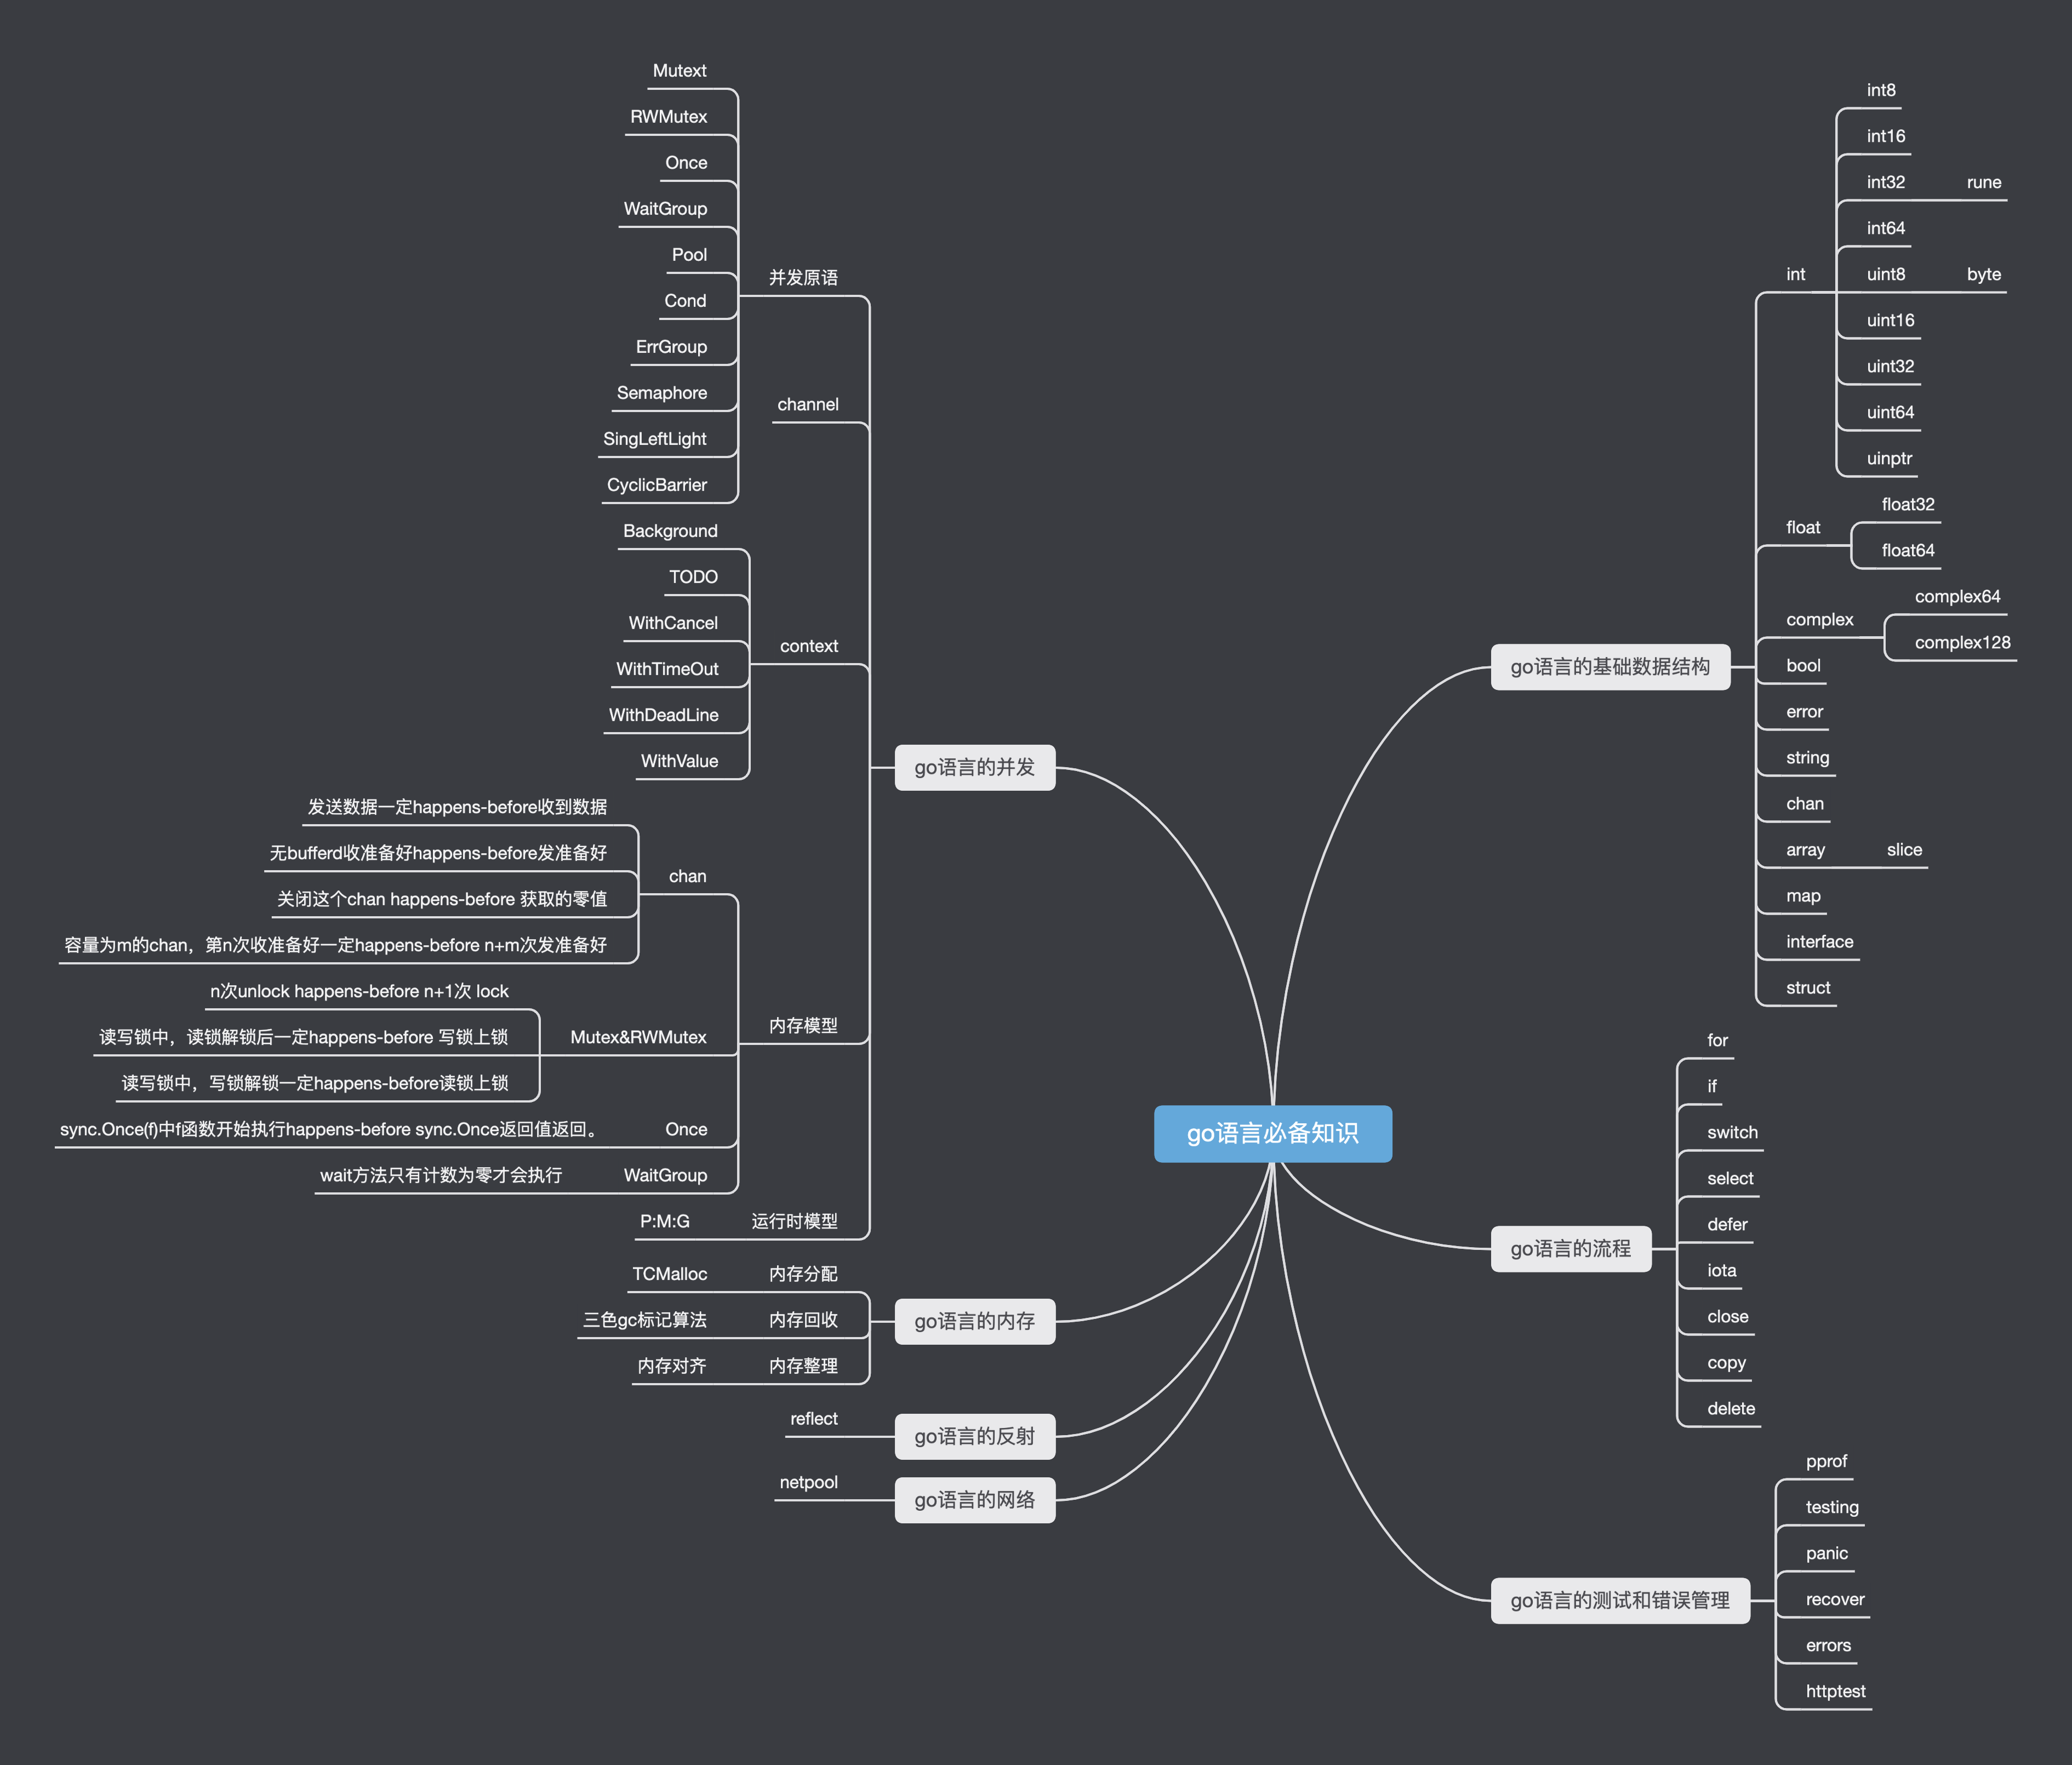The height and width of the screenshot is (1765, 2072).
Task: Click the 'go语言的并发' node
Action: tap(975, 767)
